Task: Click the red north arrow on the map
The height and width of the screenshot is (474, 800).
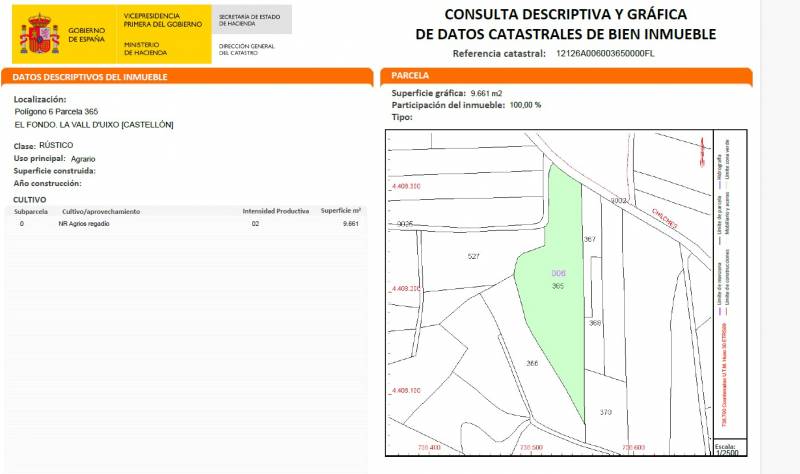Action: coord(703,151)
